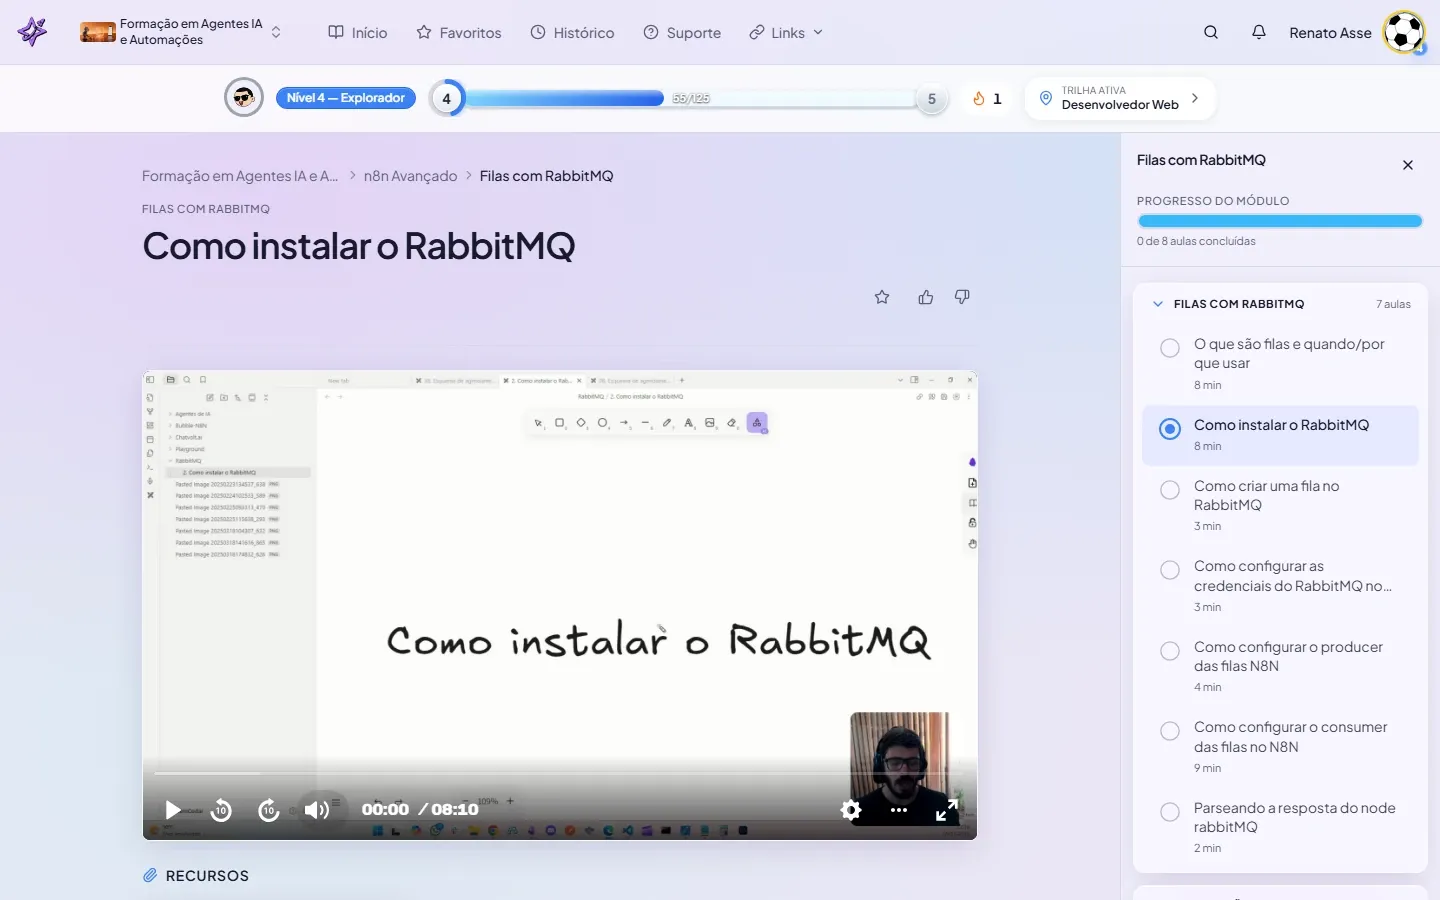Screen dimensions: 1440x900
Task: Toggle 'Como instalar o RabbitMQ' lesson circle
Action: click(1169, 429)
